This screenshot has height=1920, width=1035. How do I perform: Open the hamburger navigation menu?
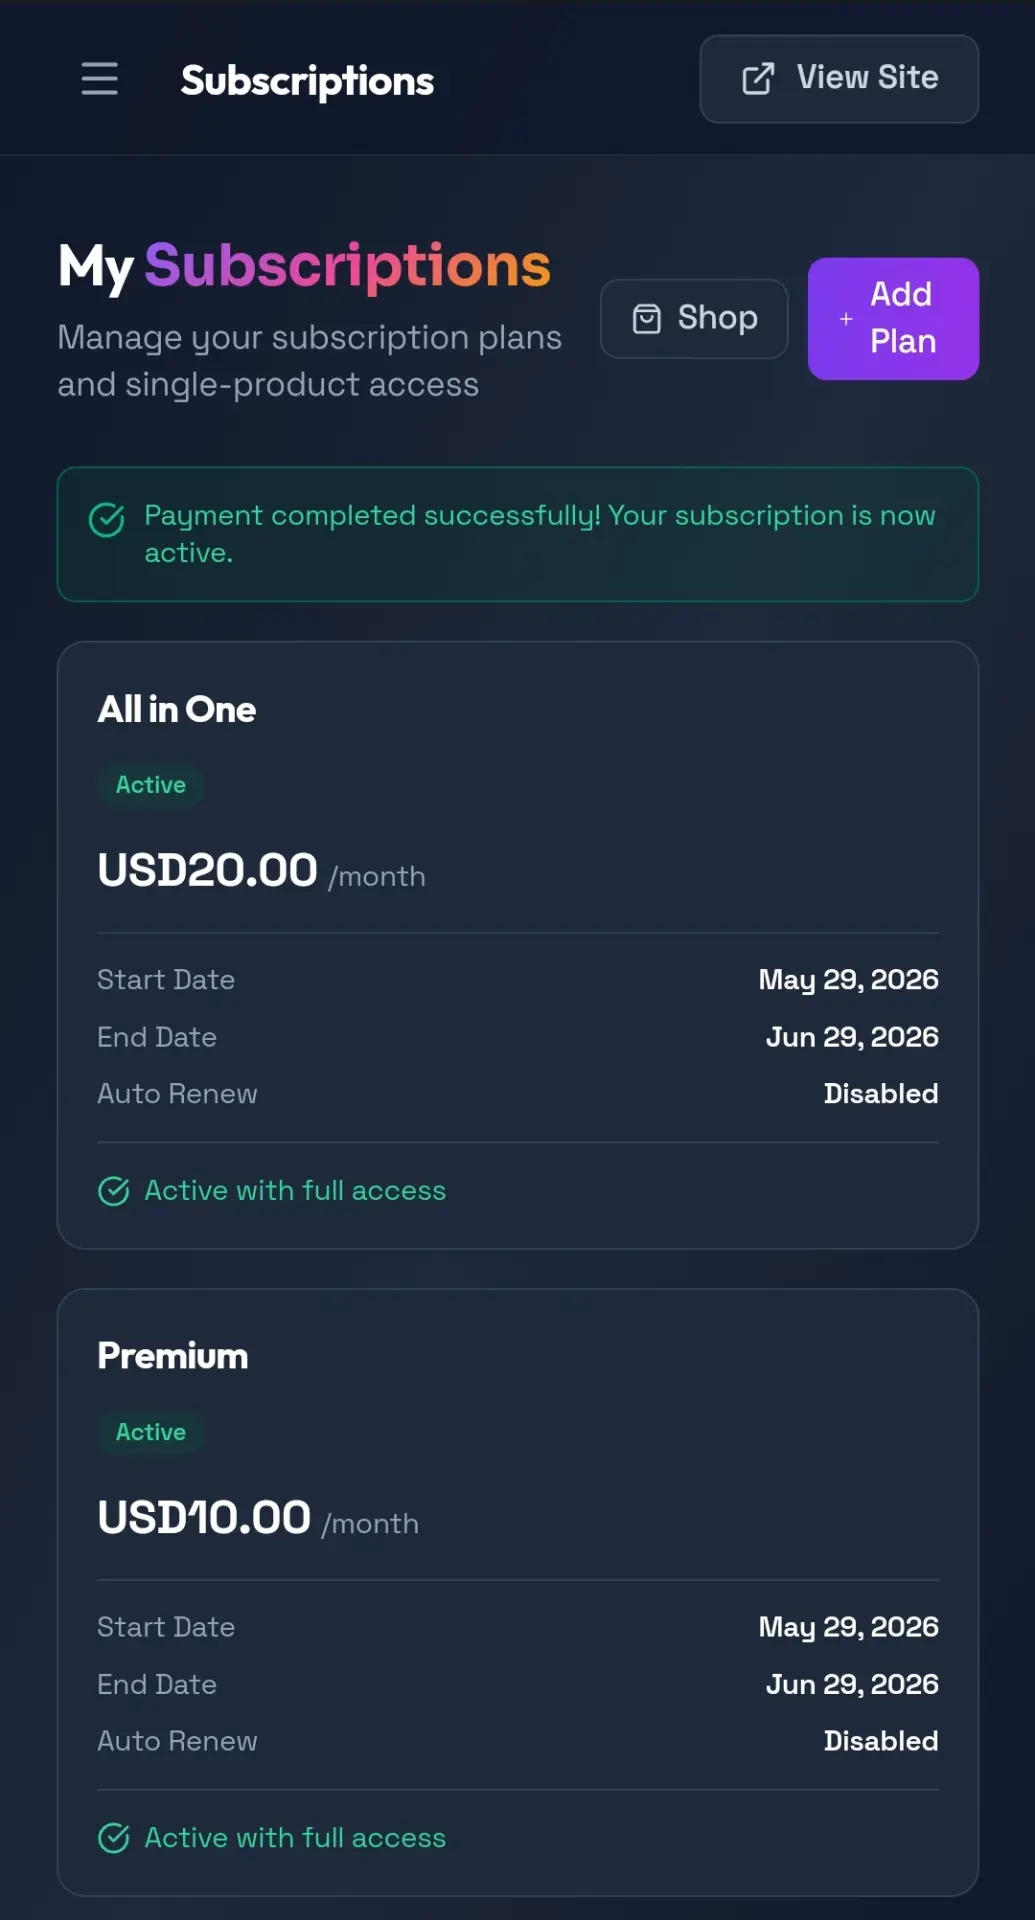[x=99, y=78]
